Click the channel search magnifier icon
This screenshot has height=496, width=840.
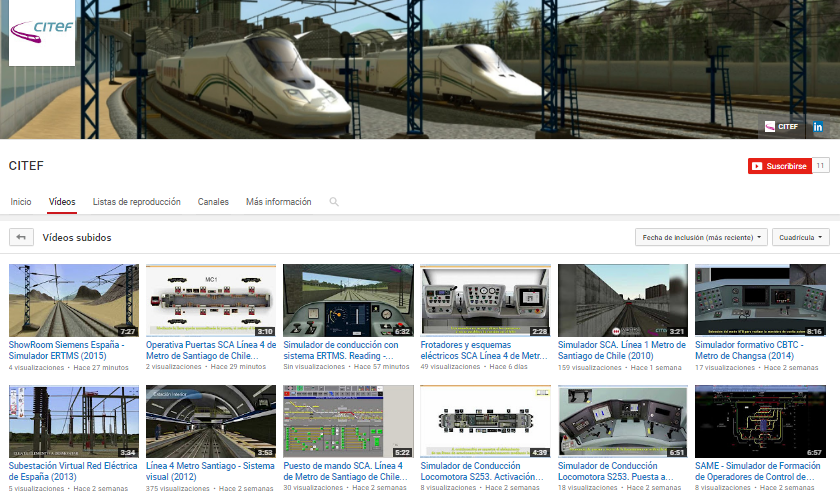333,202
